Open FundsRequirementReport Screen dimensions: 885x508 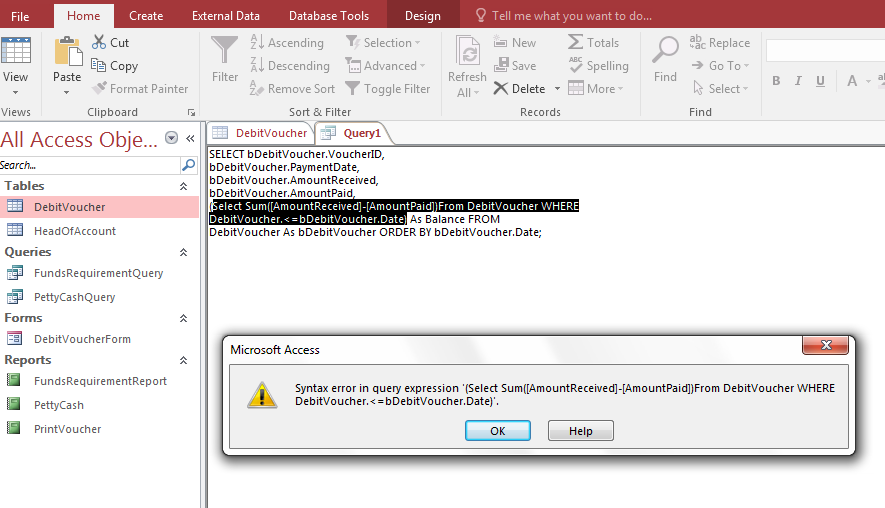click(99, 381)
